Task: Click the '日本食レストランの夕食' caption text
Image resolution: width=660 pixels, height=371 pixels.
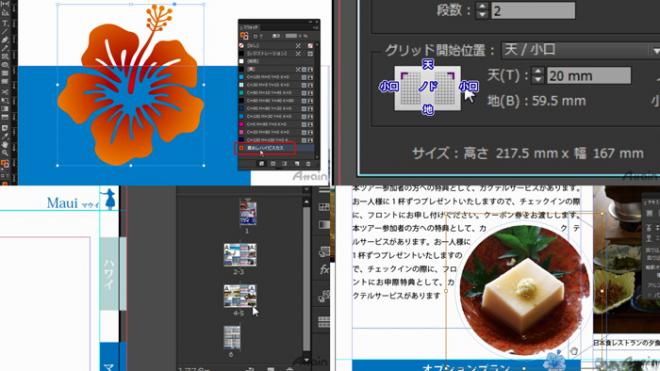Action: point(627,343)
